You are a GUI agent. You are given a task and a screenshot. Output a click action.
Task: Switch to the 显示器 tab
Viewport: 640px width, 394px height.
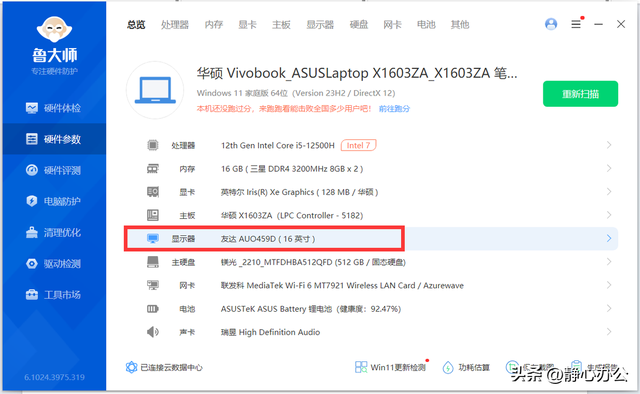(320, 24)
